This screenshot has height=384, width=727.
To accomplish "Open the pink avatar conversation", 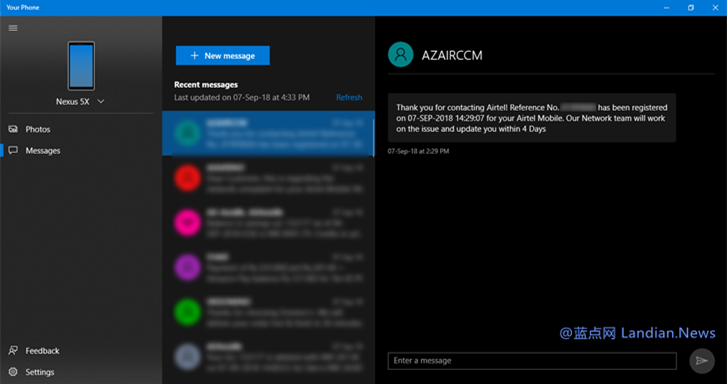I will coord(268,223).
